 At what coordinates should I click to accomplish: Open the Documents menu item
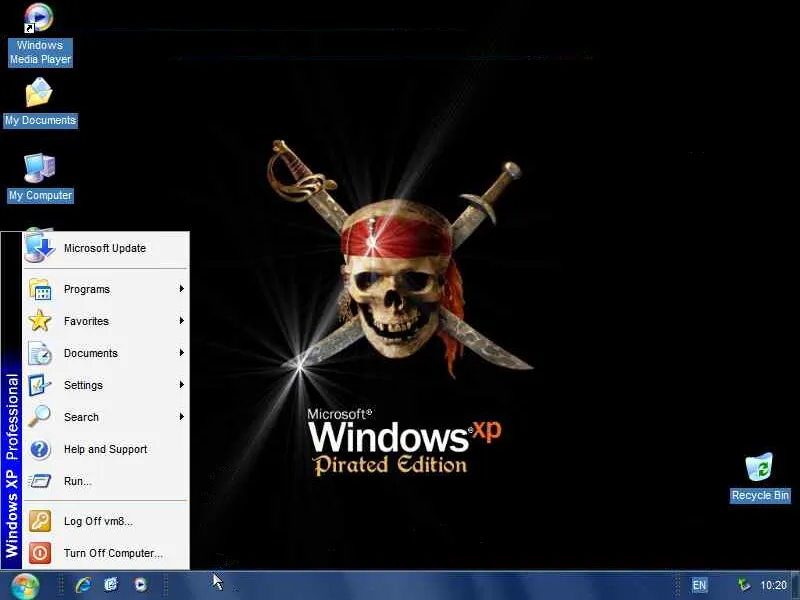click(x=106, y=353)
